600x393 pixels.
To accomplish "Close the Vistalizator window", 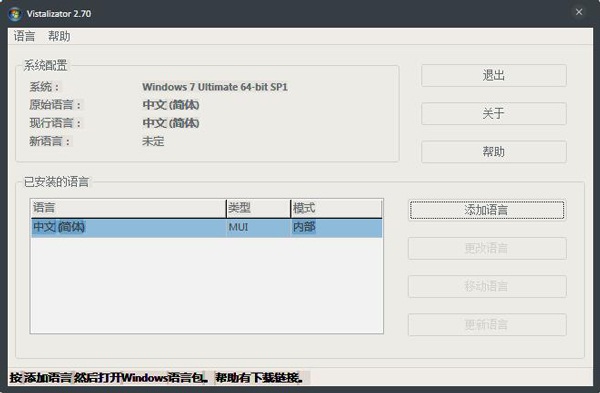I will click(579, 12).
